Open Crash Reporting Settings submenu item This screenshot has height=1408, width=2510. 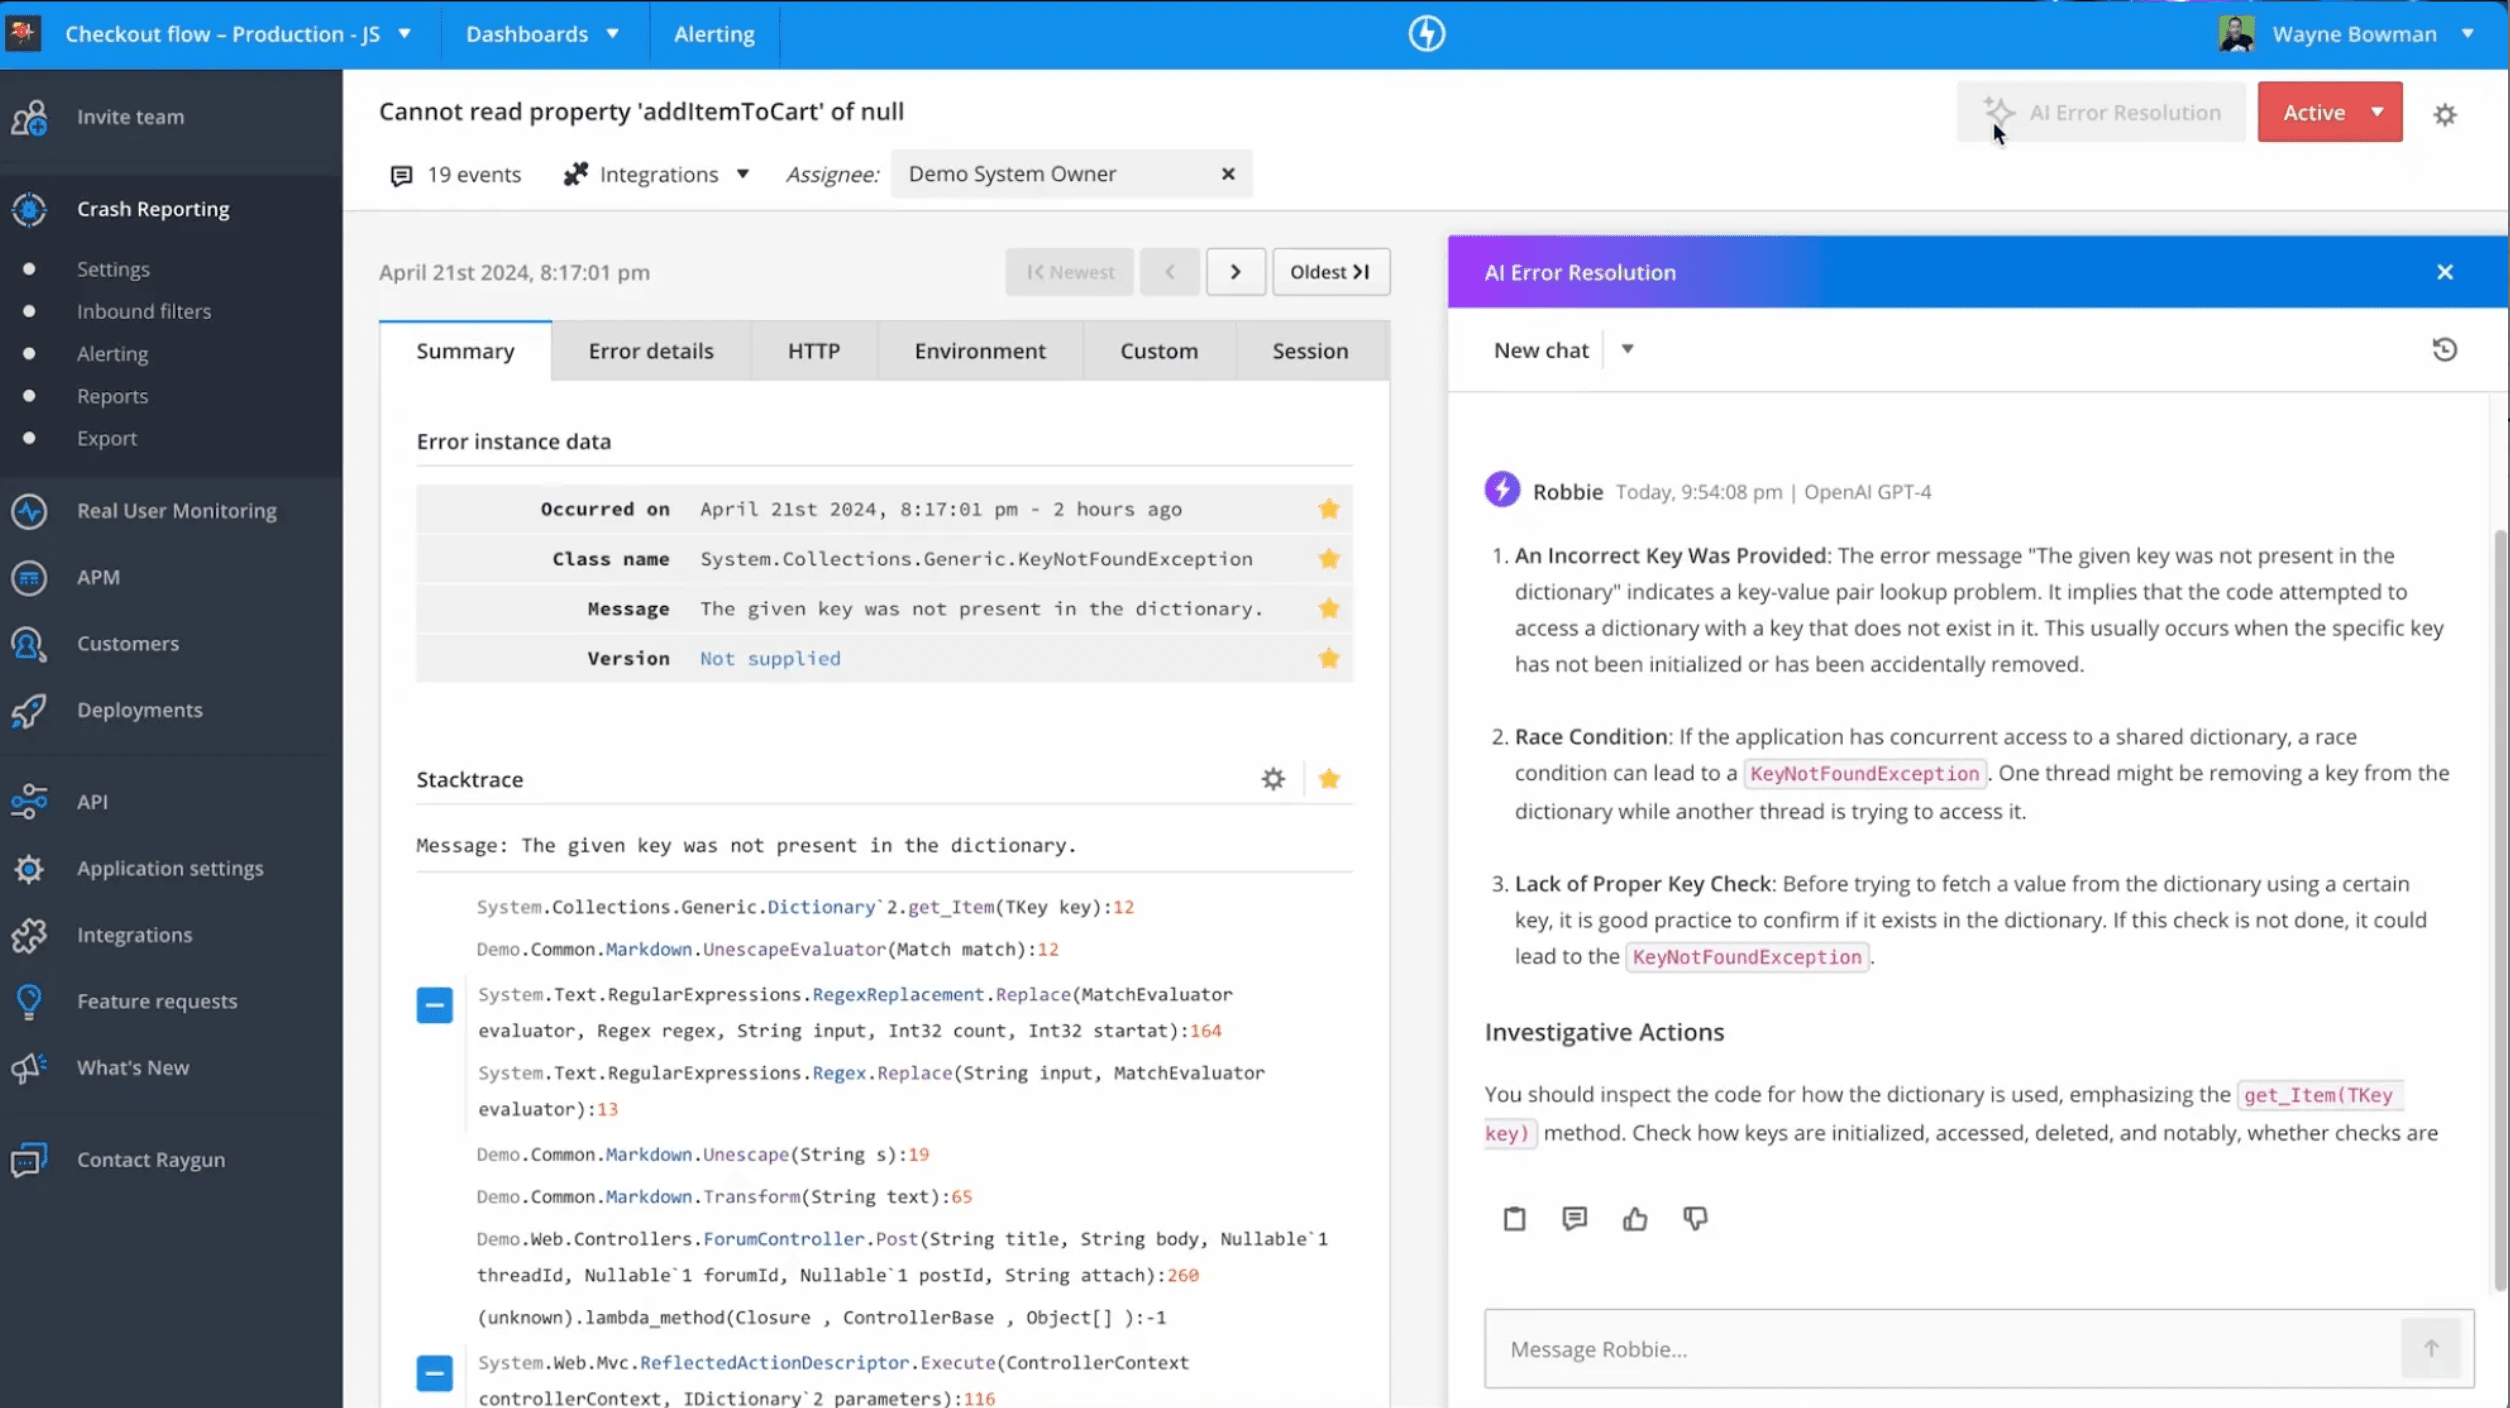[x=113, y=269]
